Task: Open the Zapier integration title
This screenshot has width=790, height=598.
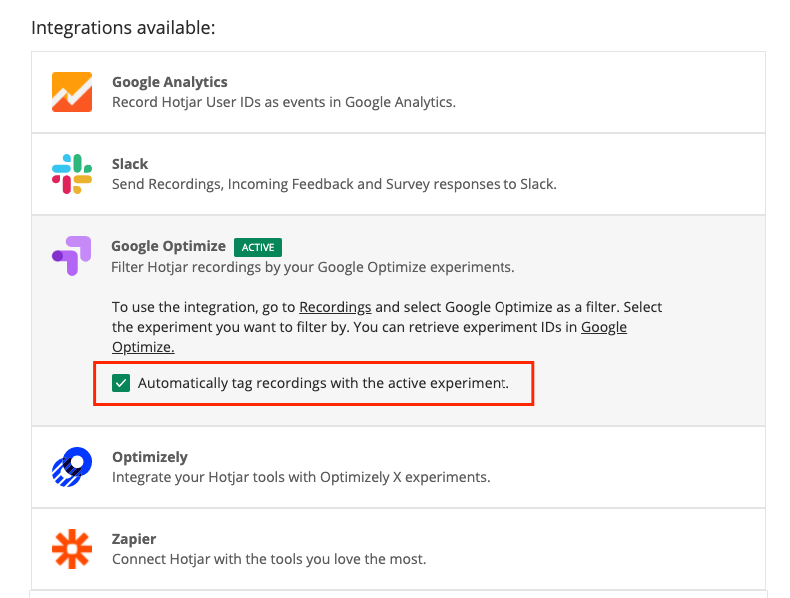Action: coord(136,539)
